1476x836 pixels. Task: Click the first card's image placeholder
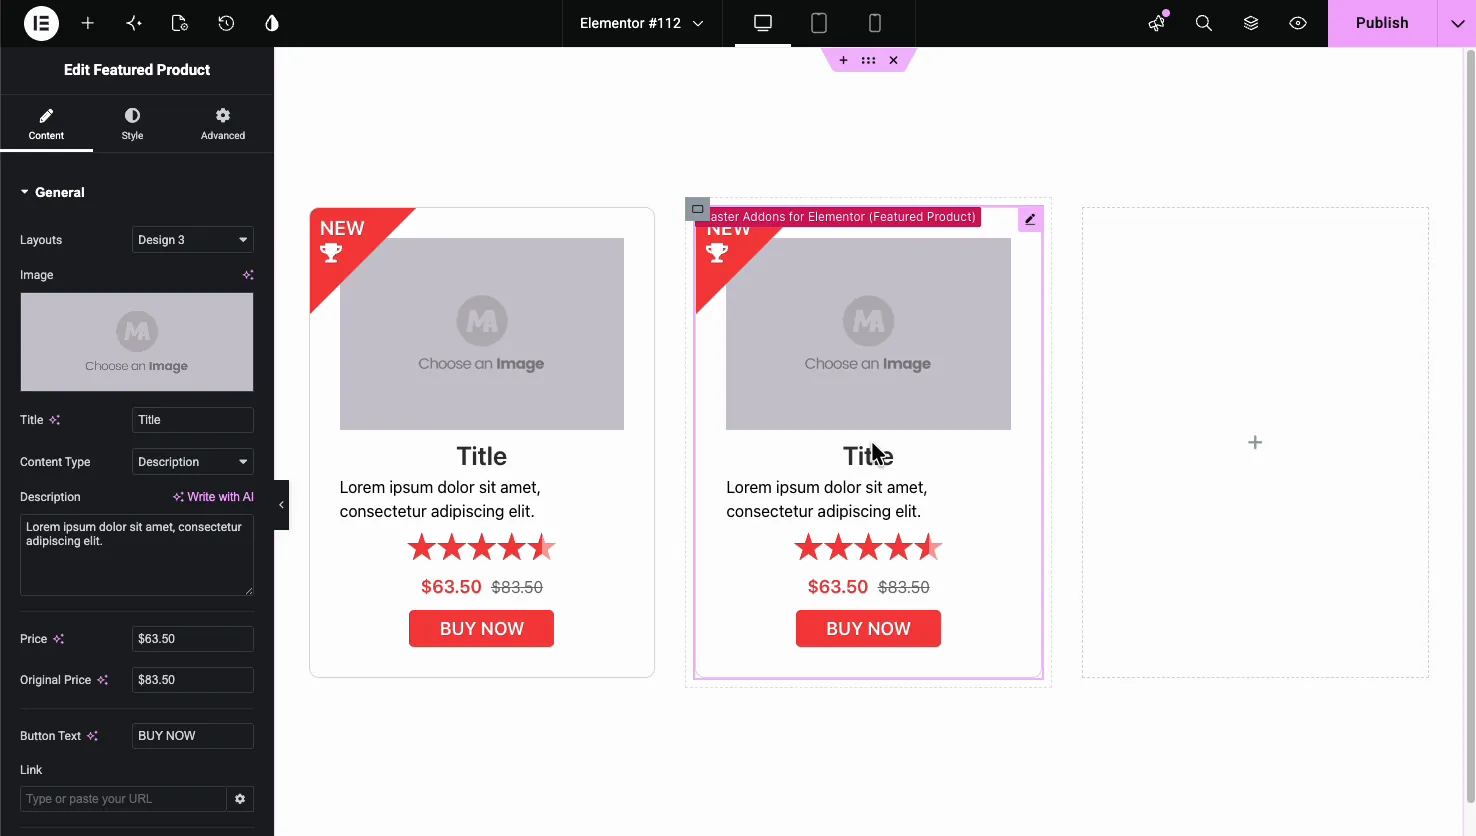[482, 334]
